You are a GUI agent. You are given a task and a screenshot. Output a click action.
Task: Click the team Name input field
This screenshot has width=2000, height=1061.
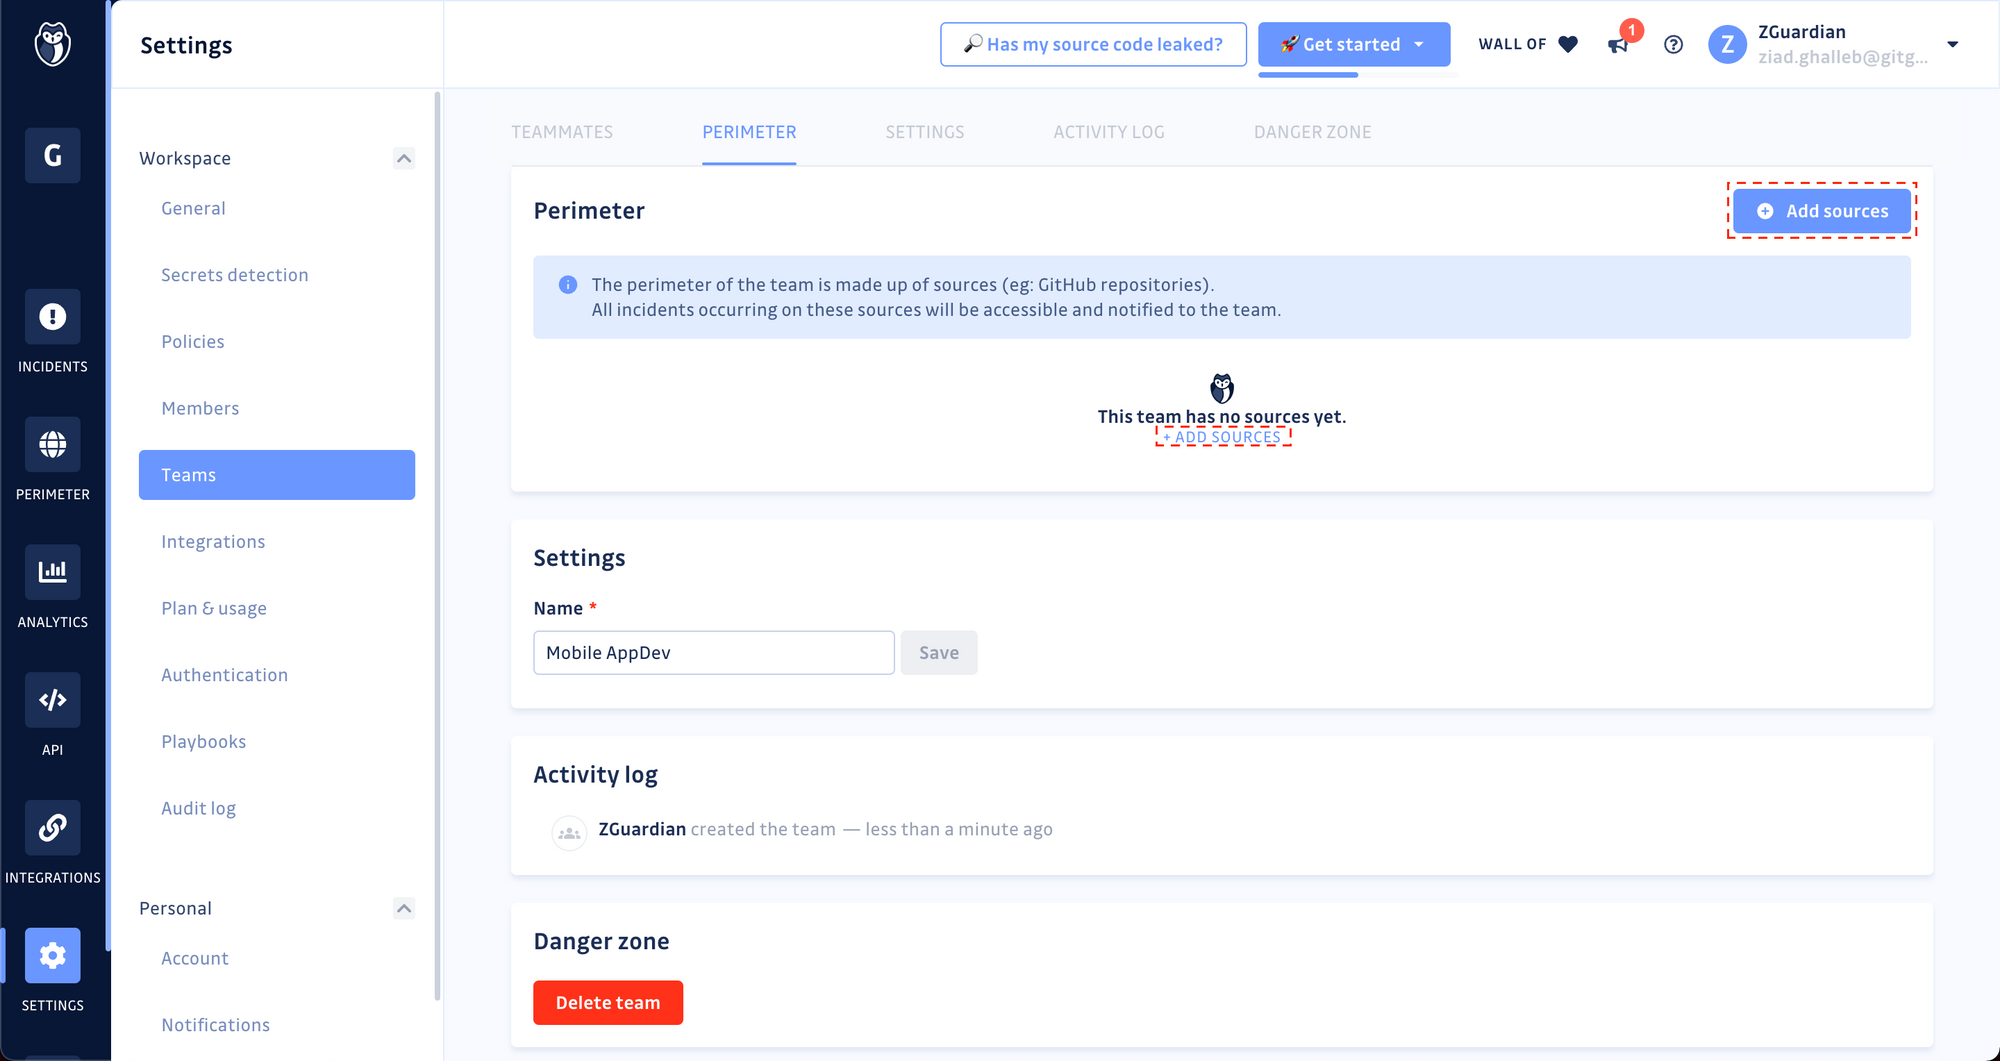[714, 653]
